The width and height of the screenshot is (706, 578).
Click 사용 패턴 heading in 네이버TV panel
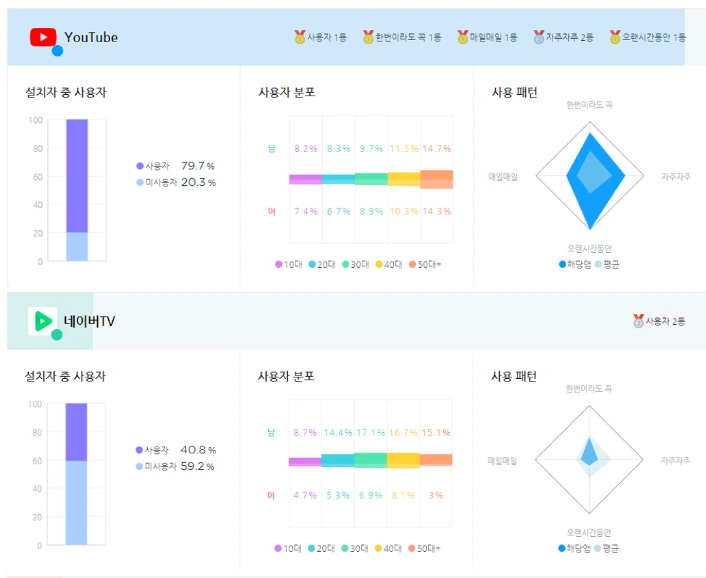click(514, 376)
